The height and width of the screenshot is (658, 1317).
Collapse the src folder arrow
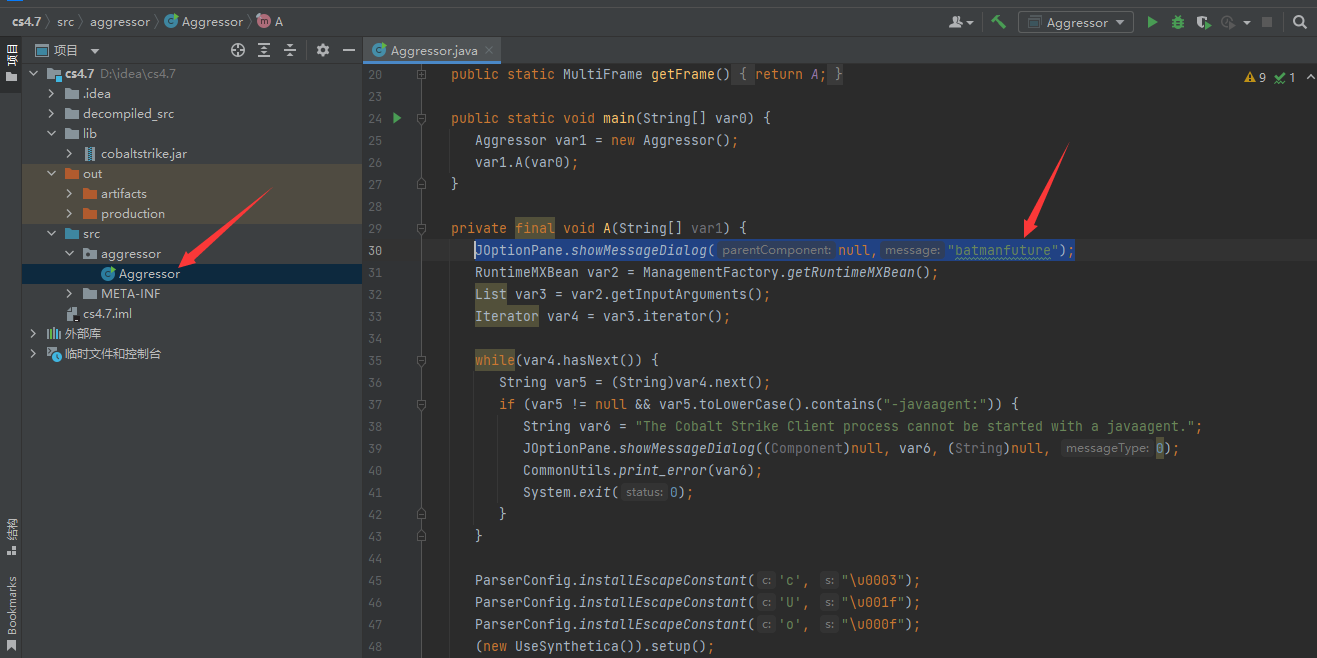point(52,233)
